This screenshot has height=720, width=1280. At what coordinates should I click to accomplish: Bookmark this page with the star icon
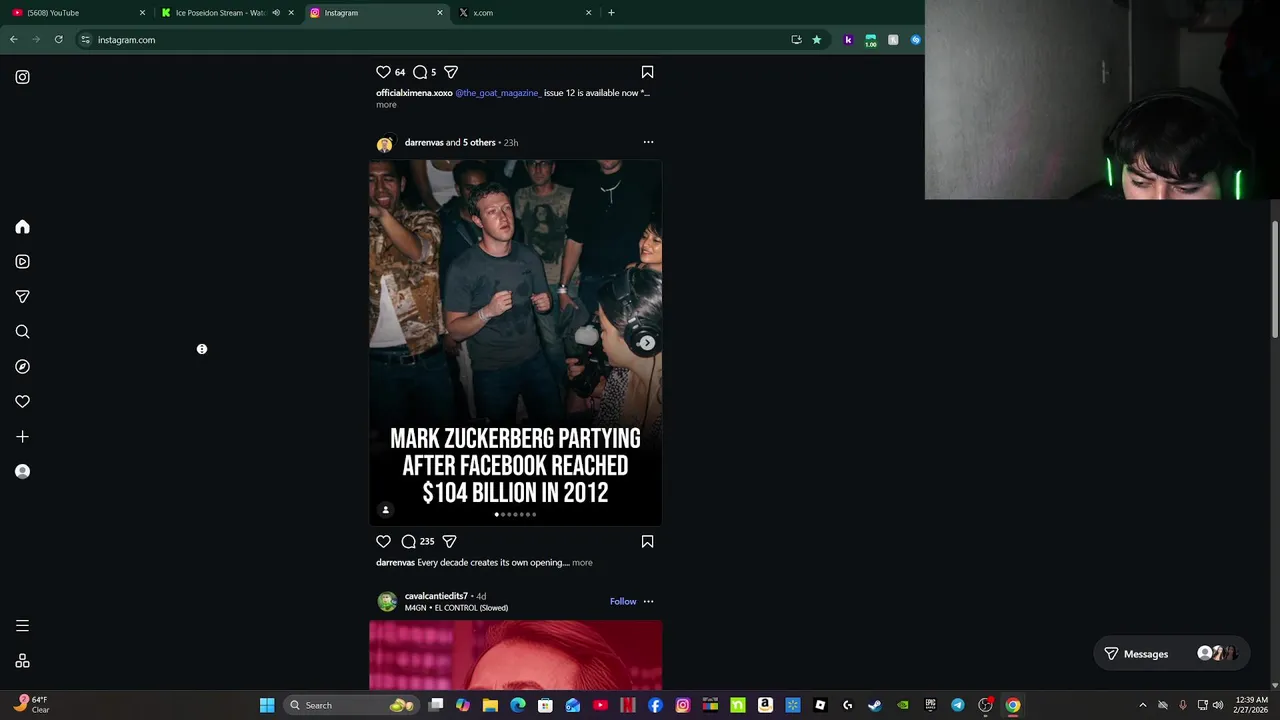pos(817,40)
